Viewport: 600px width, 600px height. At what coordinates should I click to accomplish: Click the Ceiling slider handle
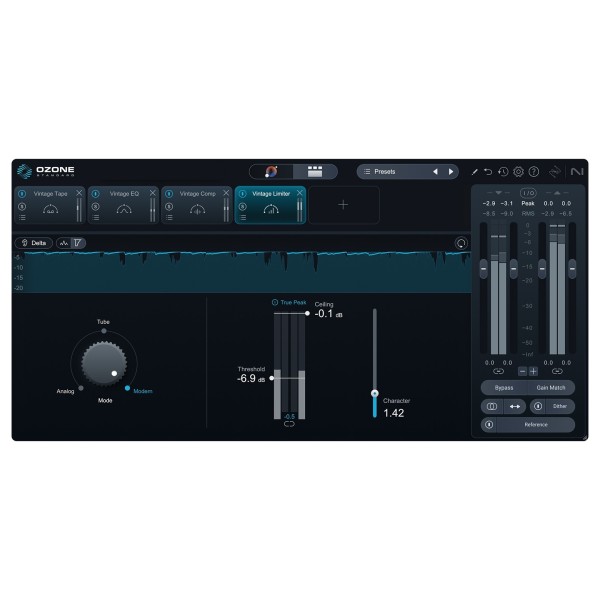307,313
